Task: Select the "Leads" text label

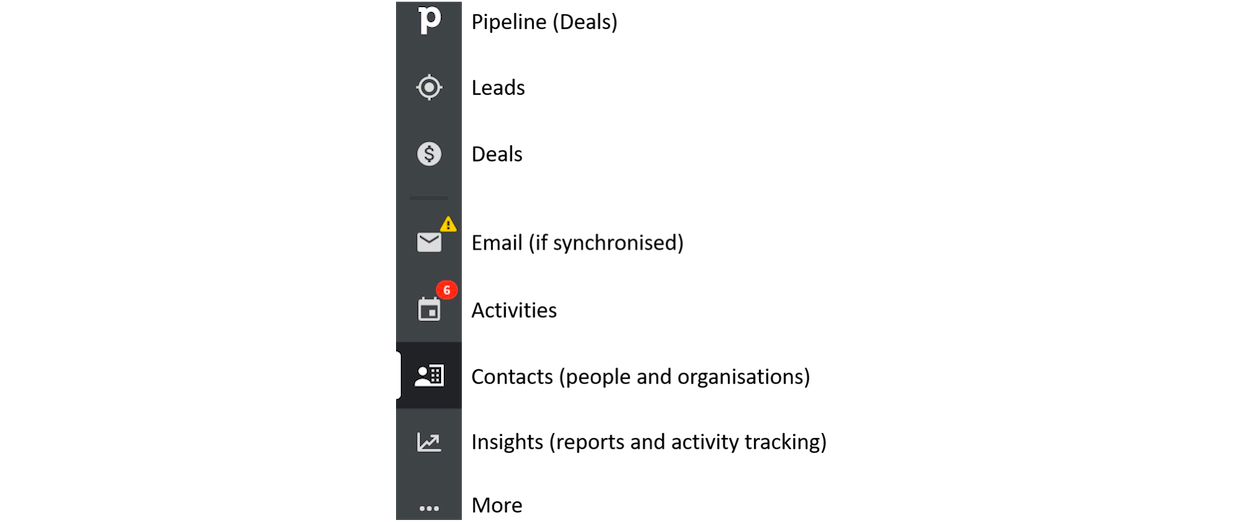Action: tap(498, 88)
